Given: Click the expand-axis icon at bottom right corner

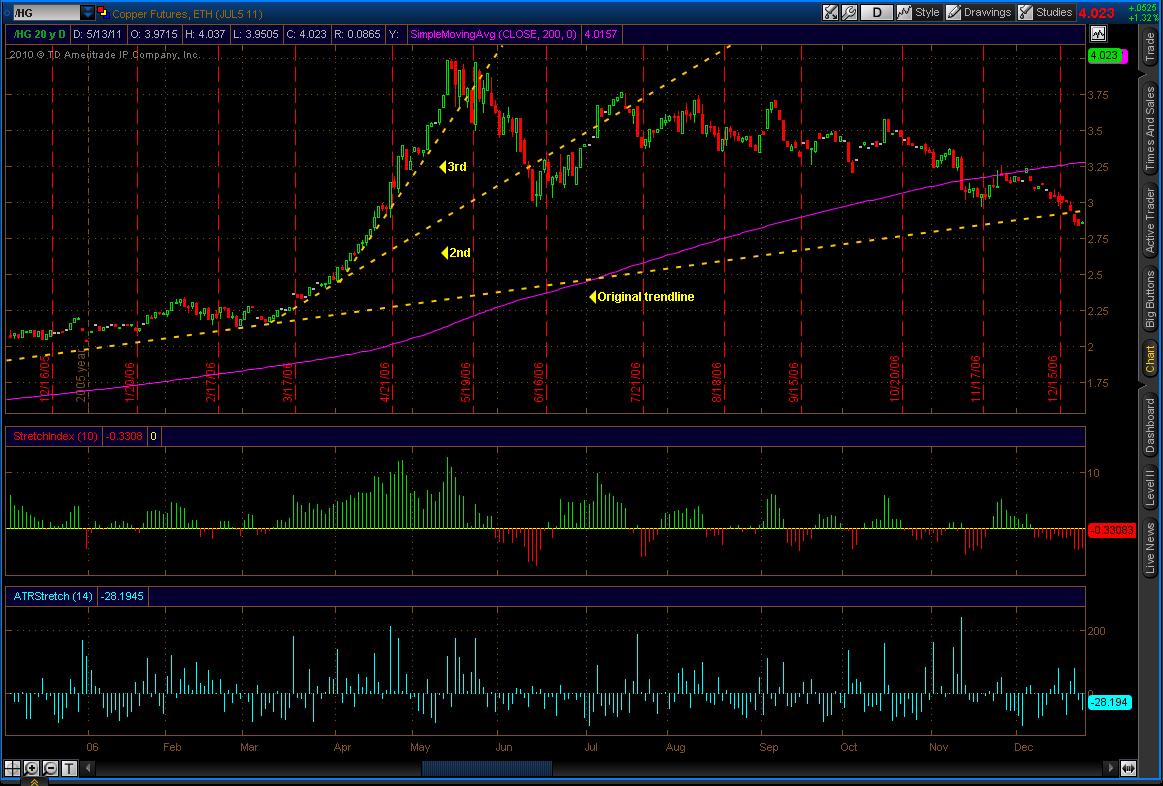Looking at the screenshot, I should [1129, 768].
